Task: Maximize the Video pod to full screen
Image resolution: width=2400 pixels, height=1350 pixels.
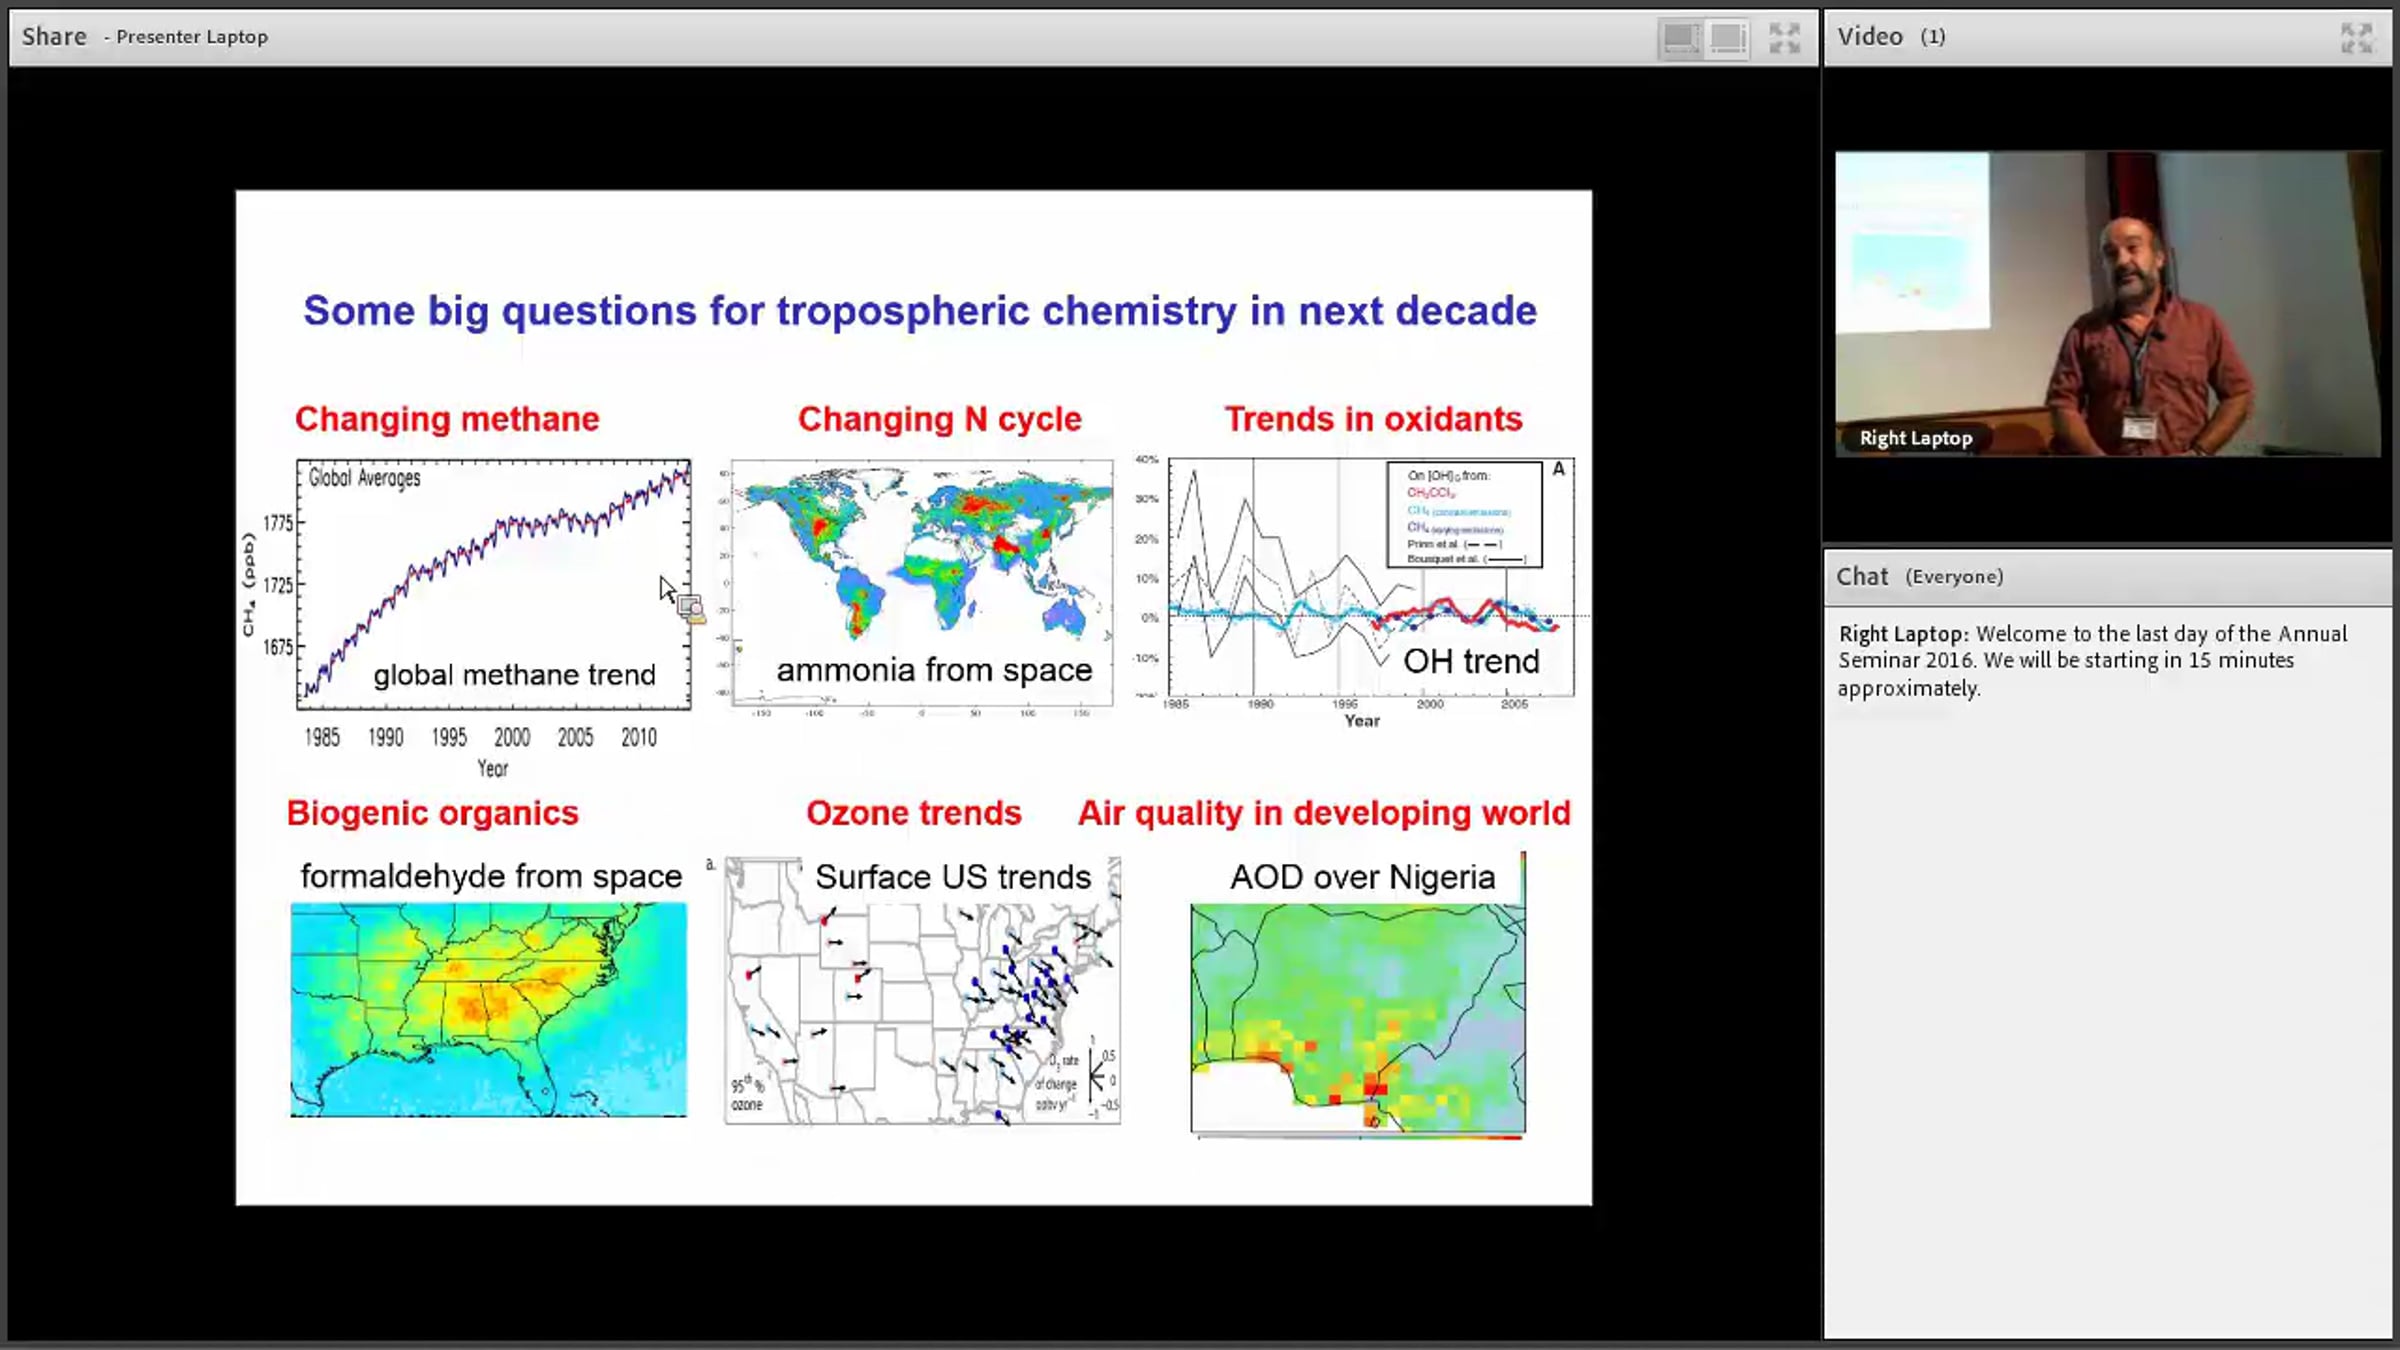Action: [2357, 38]
